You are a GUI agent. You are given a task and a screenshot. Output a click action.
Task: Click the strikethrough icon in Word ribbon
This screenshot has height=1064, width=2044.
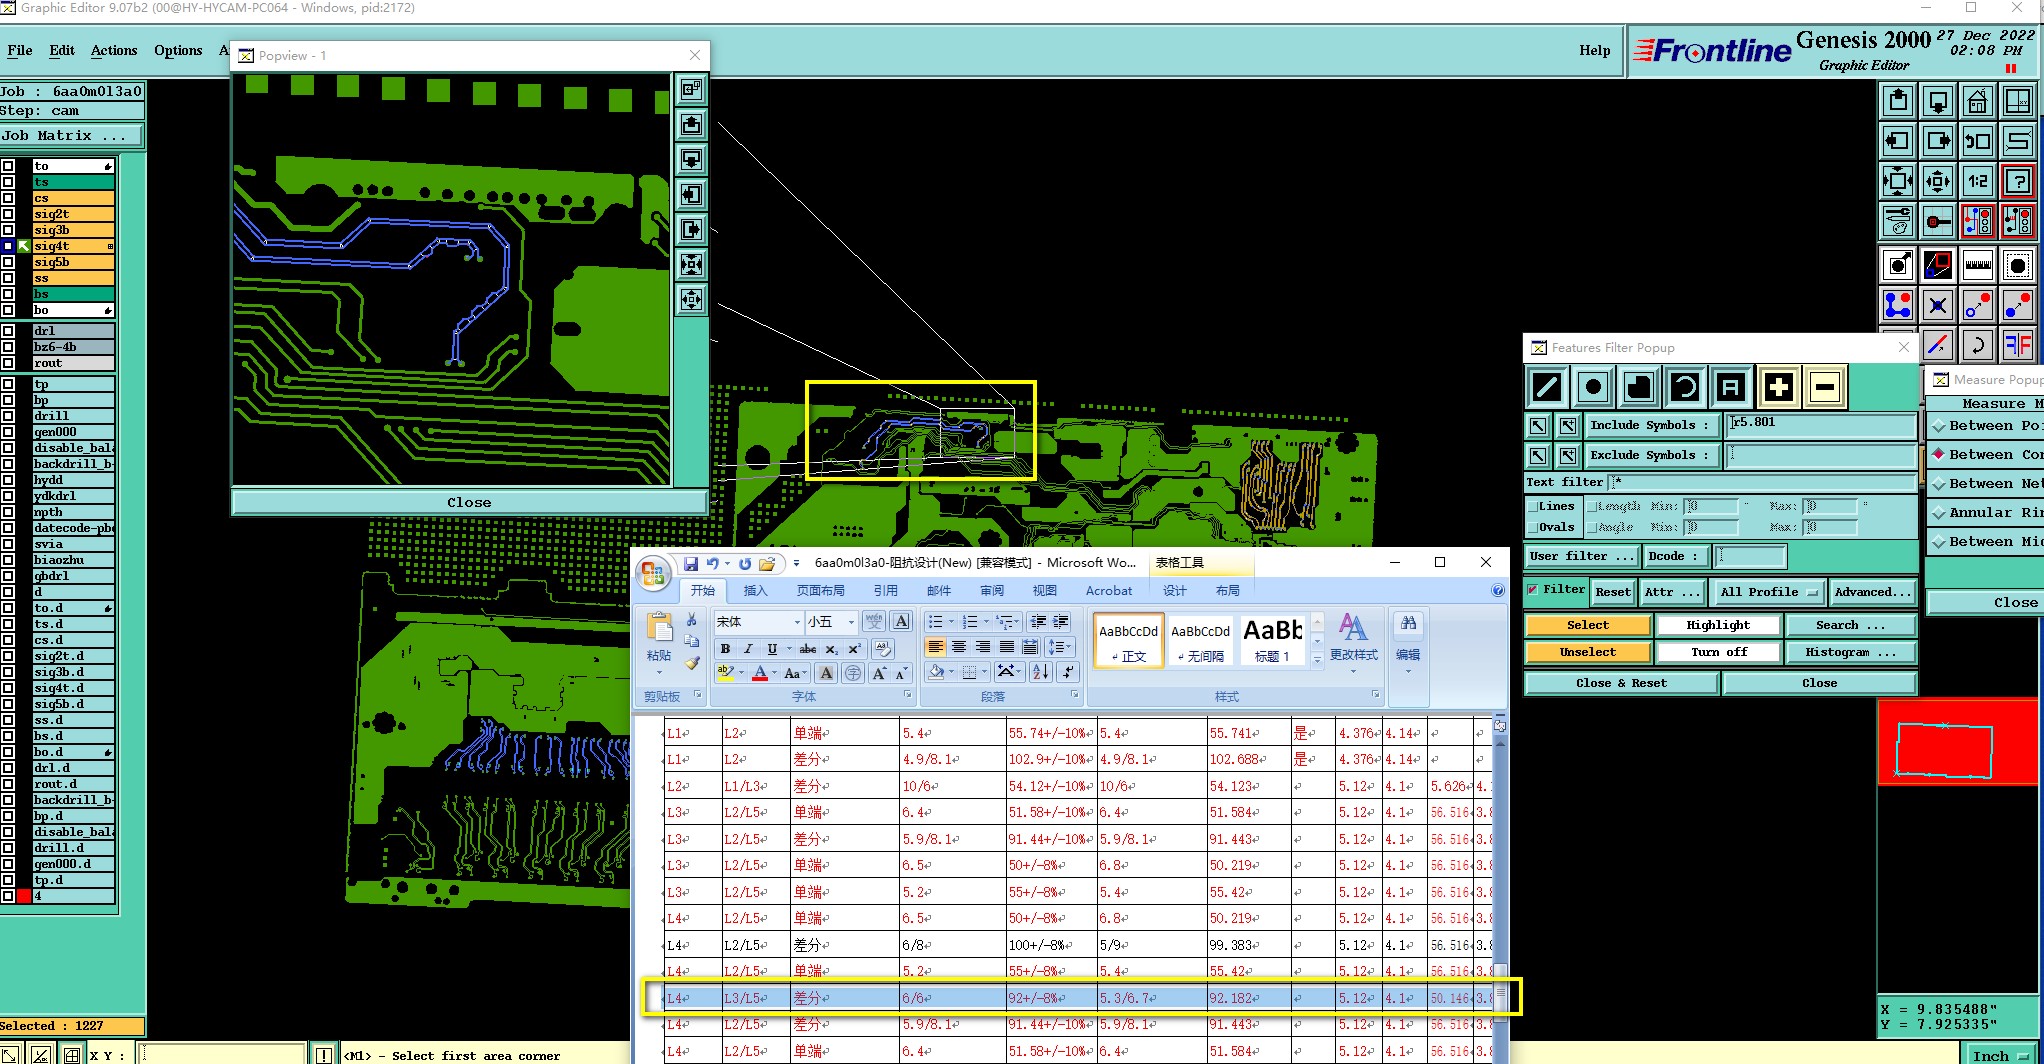808,649
